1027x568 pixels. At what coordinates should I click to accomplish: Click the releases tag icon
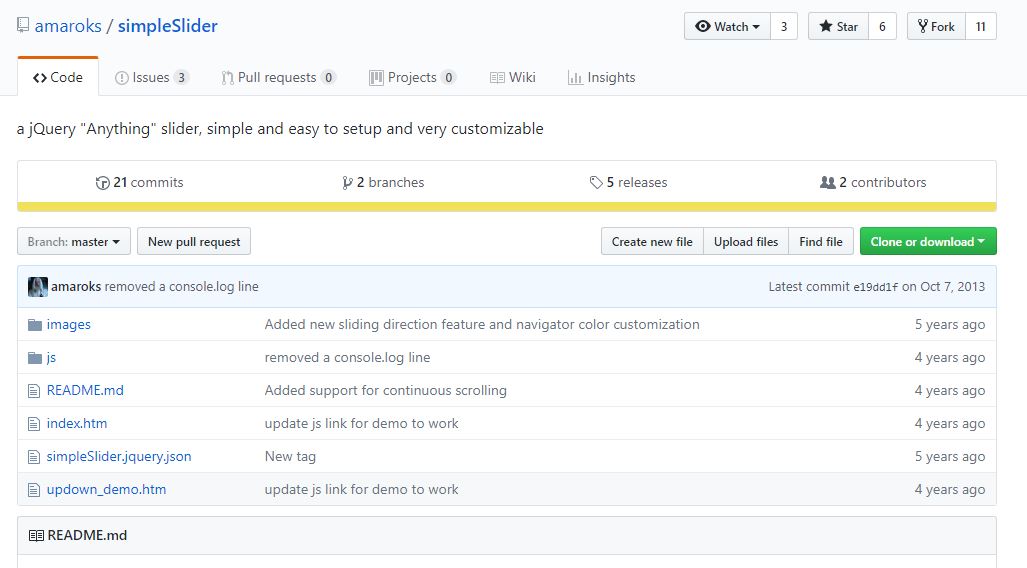pos(595,183)
